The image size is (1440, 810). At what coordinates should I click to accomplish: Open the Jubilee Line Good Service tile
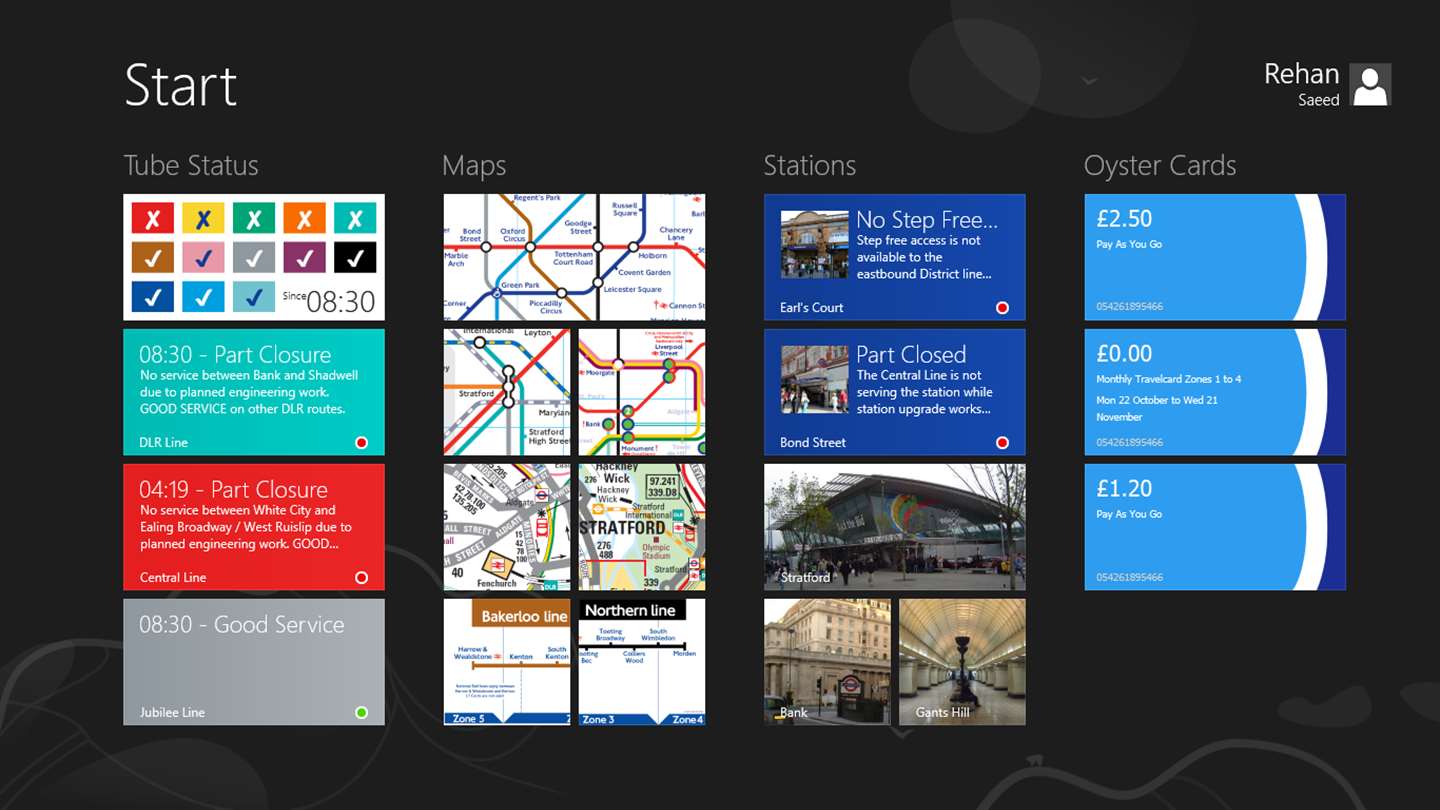tap(254, 662)
